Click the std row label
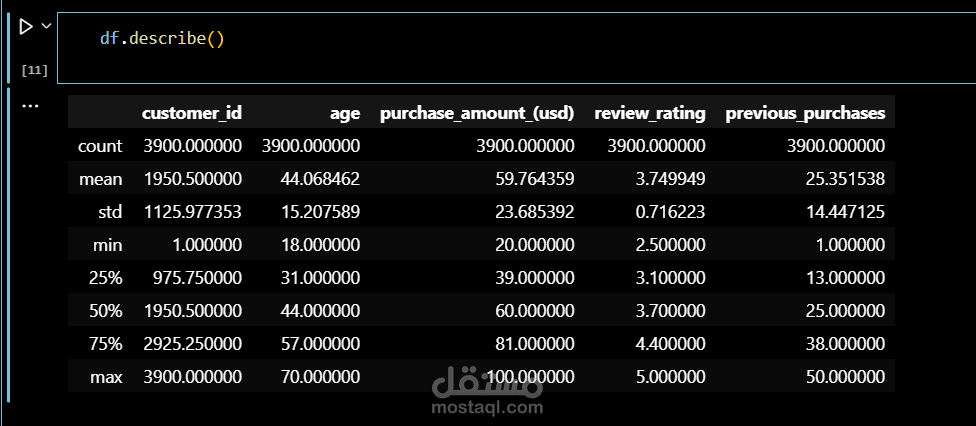The image size is (976, 426). [111, 212]
